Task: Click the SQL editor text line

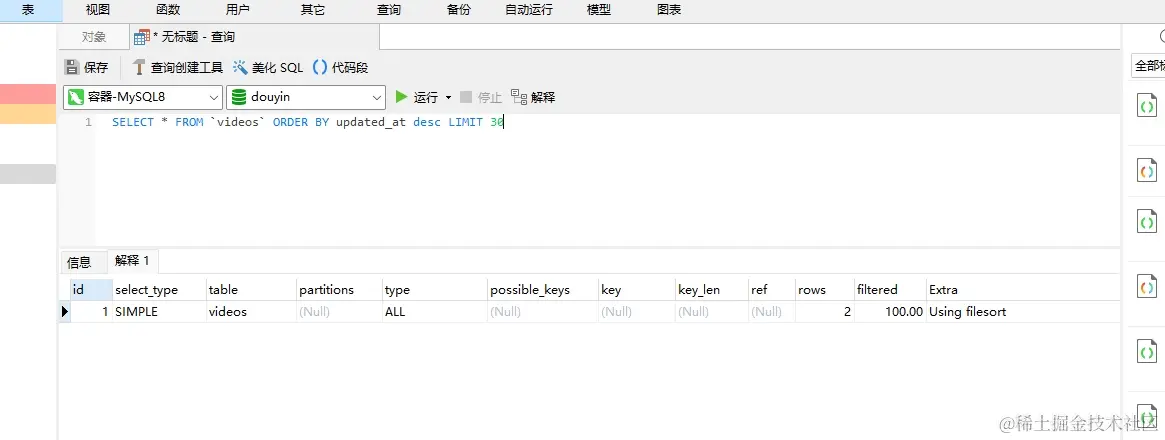Action: click(x=308, y=123)
